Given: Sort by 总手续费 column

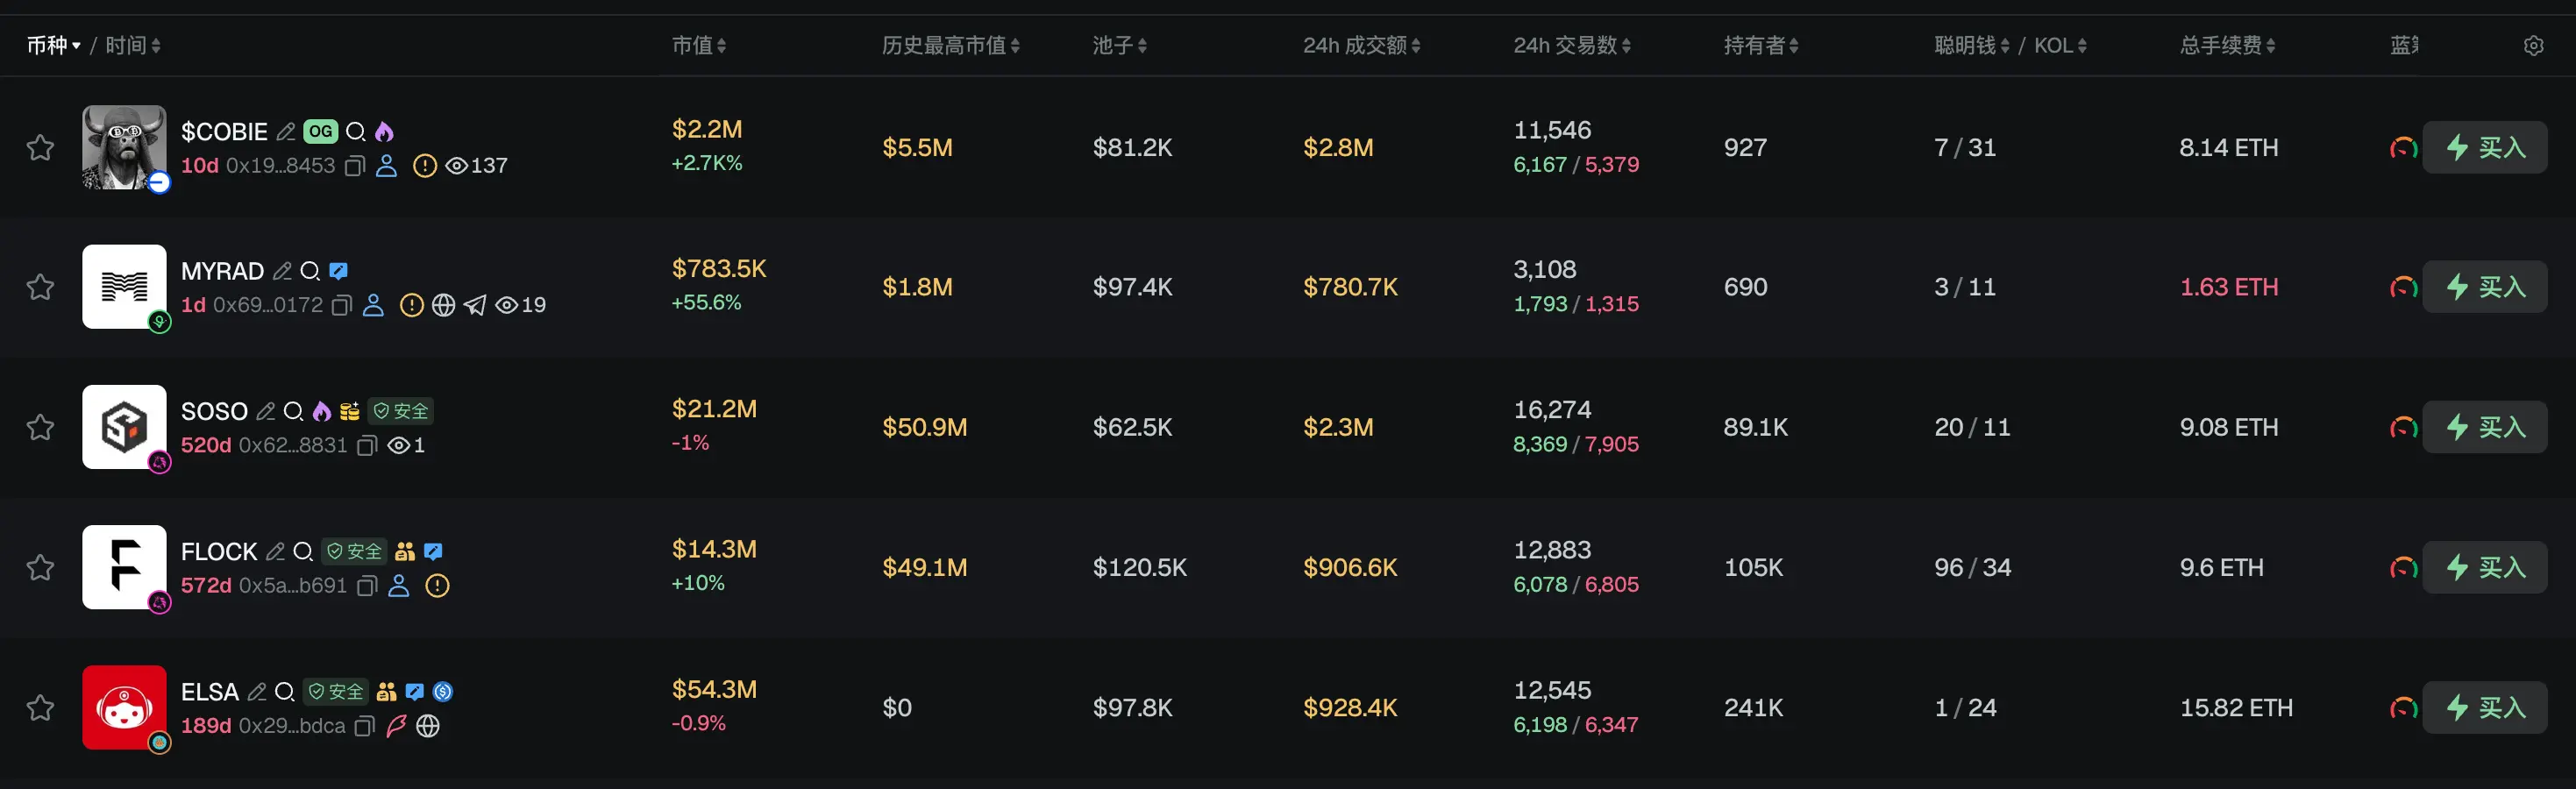Looking at the screenshot, I should 2228,45.
